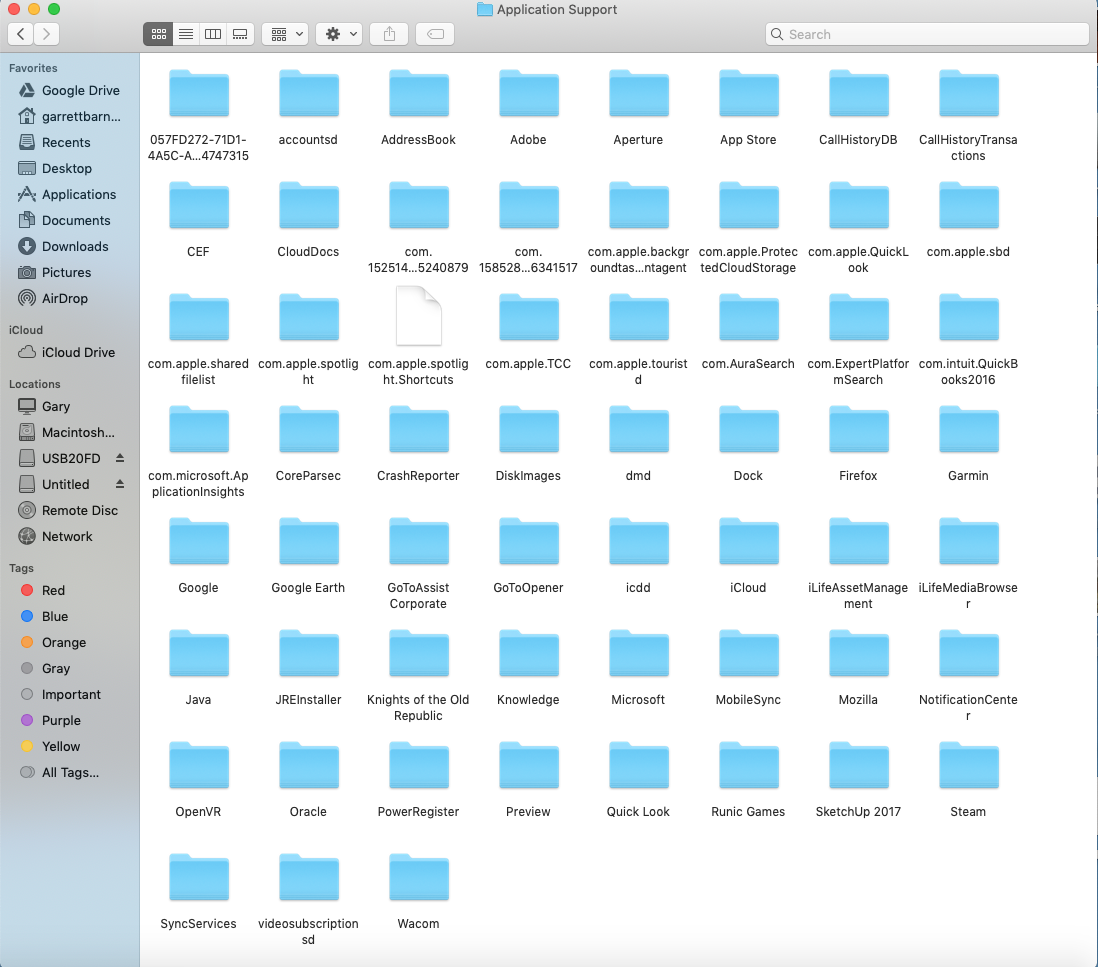Eject the USB20FD drive
Screen dimensions: 1098x967
pos(120,457)
